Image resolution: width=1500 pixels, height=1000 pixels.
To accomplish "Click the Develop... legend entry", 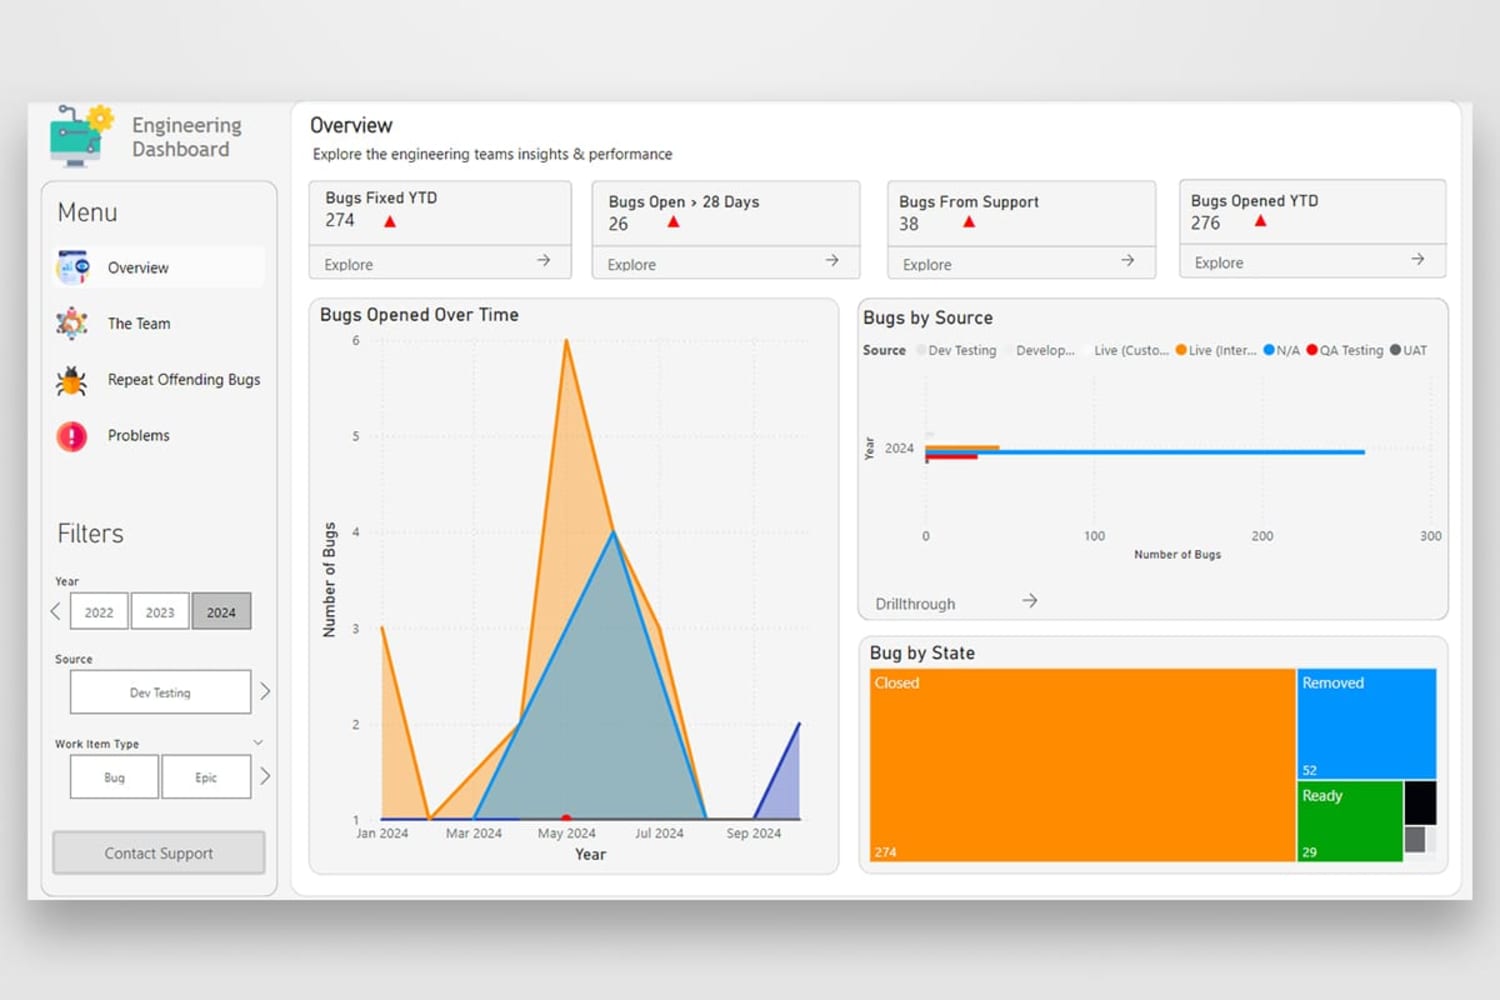I will pyautogui.click(x=1045, y=350).
